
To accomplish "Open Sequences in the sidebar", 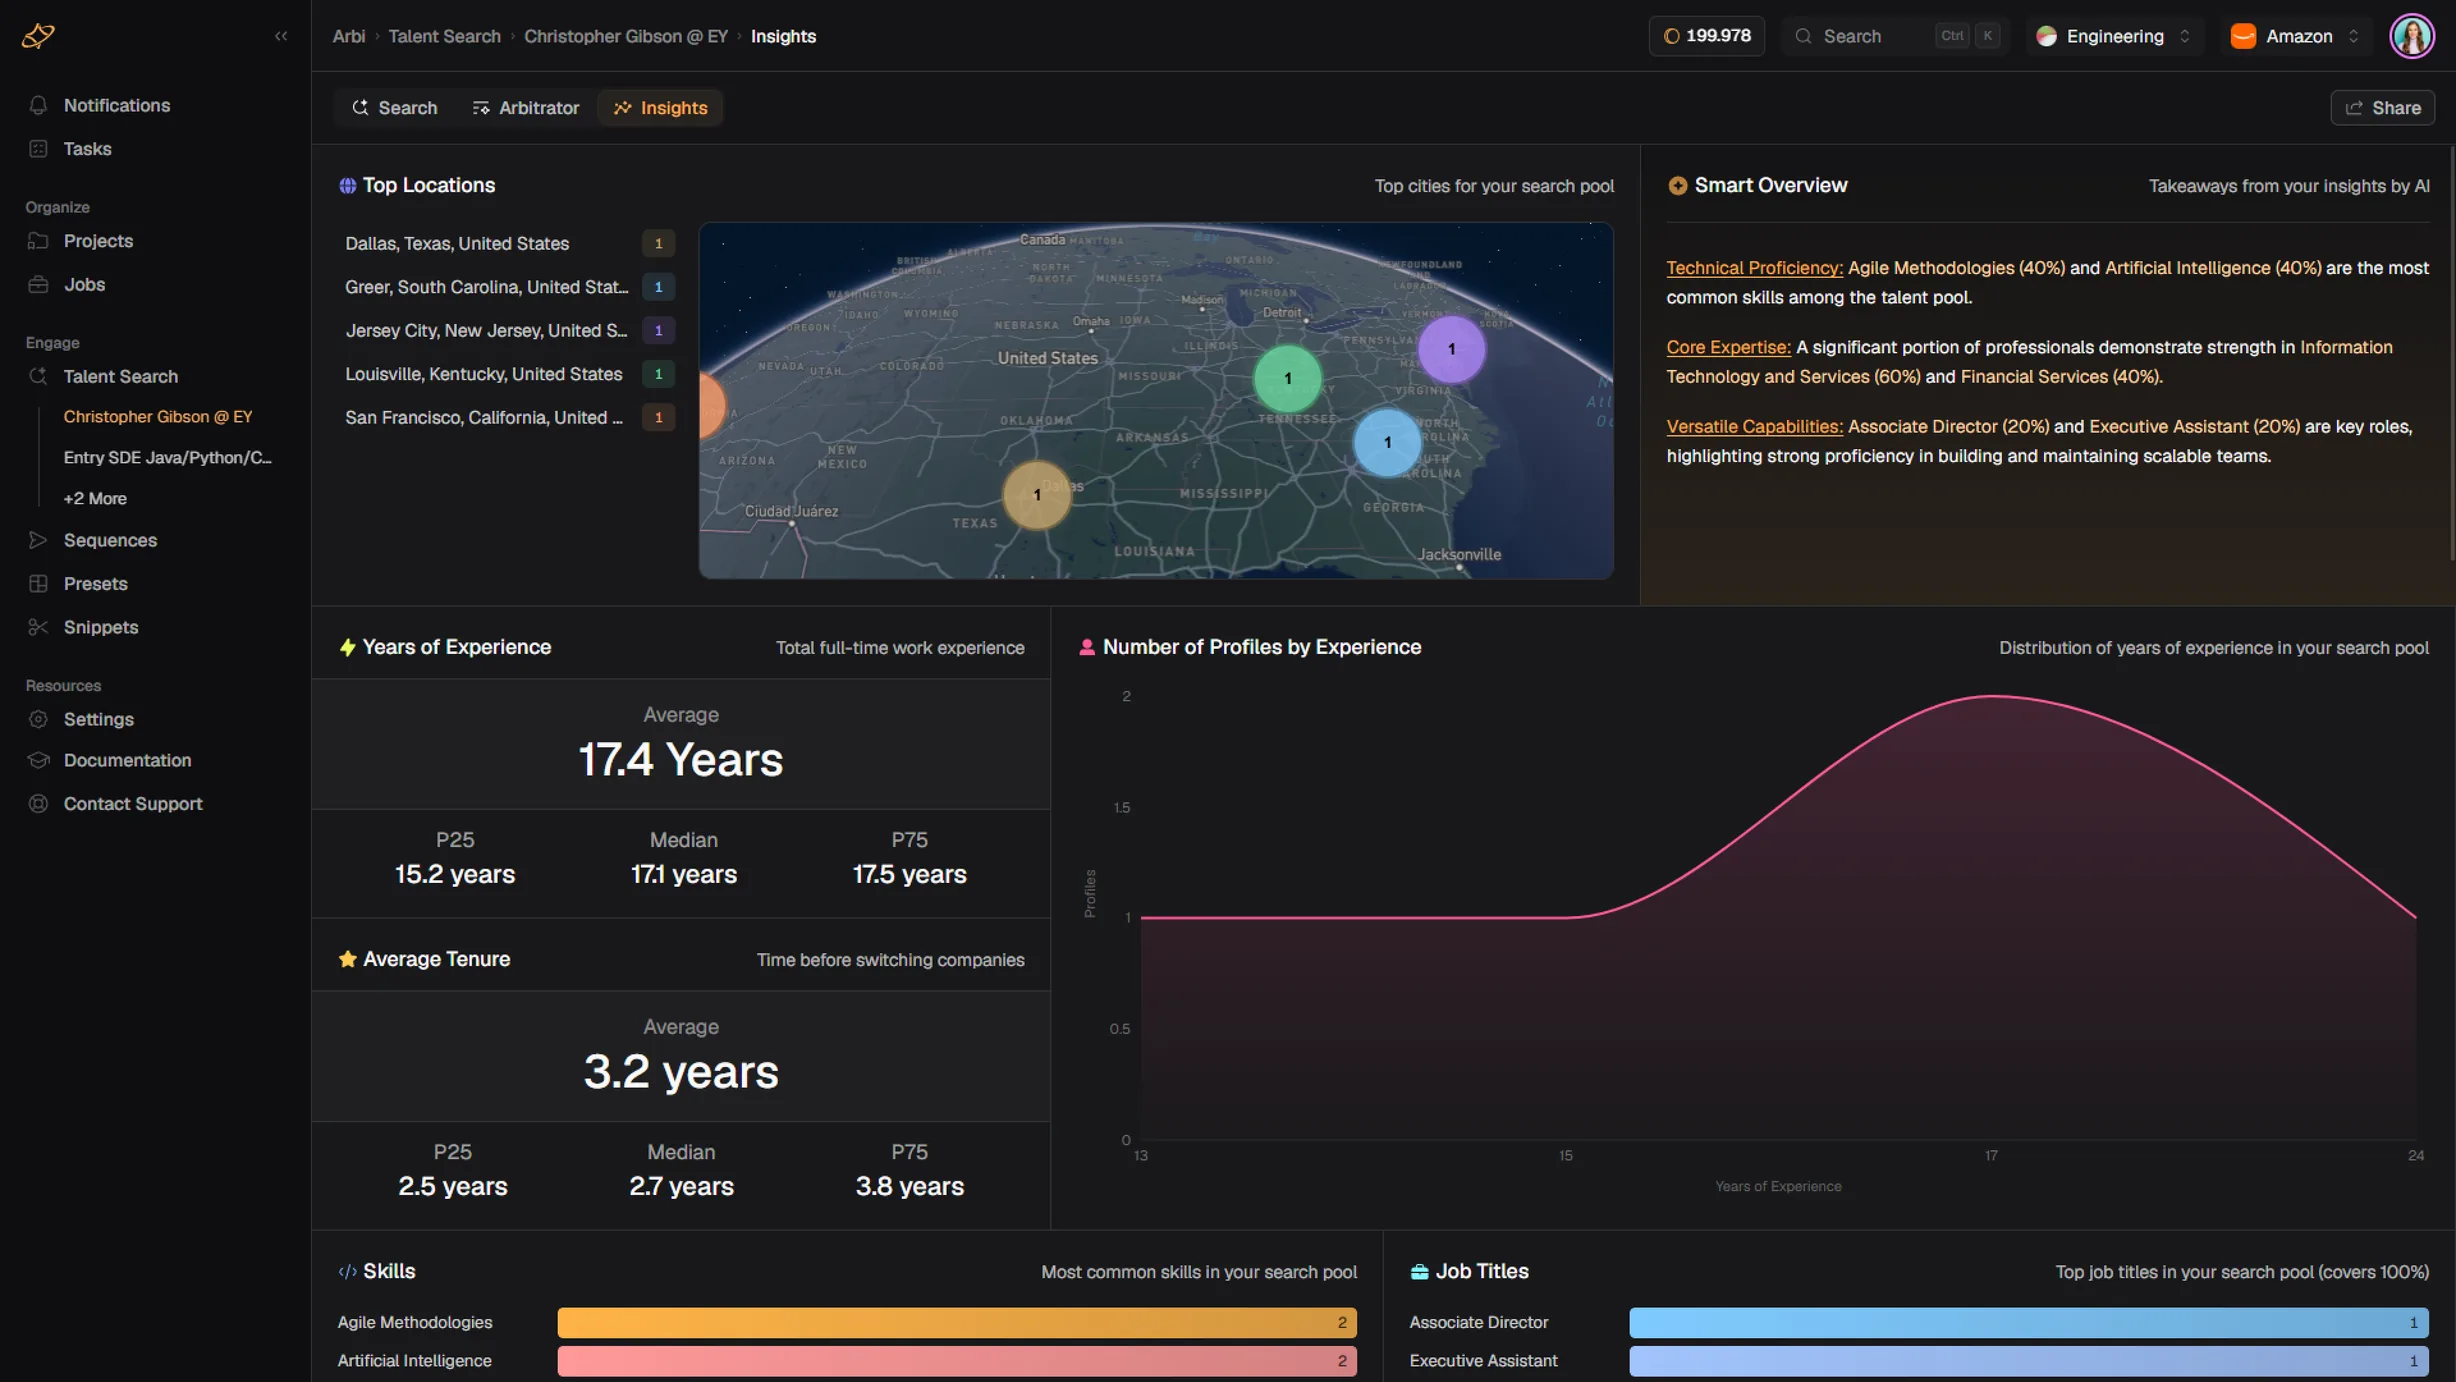I will pyautogui.click(x=110, y=541).
